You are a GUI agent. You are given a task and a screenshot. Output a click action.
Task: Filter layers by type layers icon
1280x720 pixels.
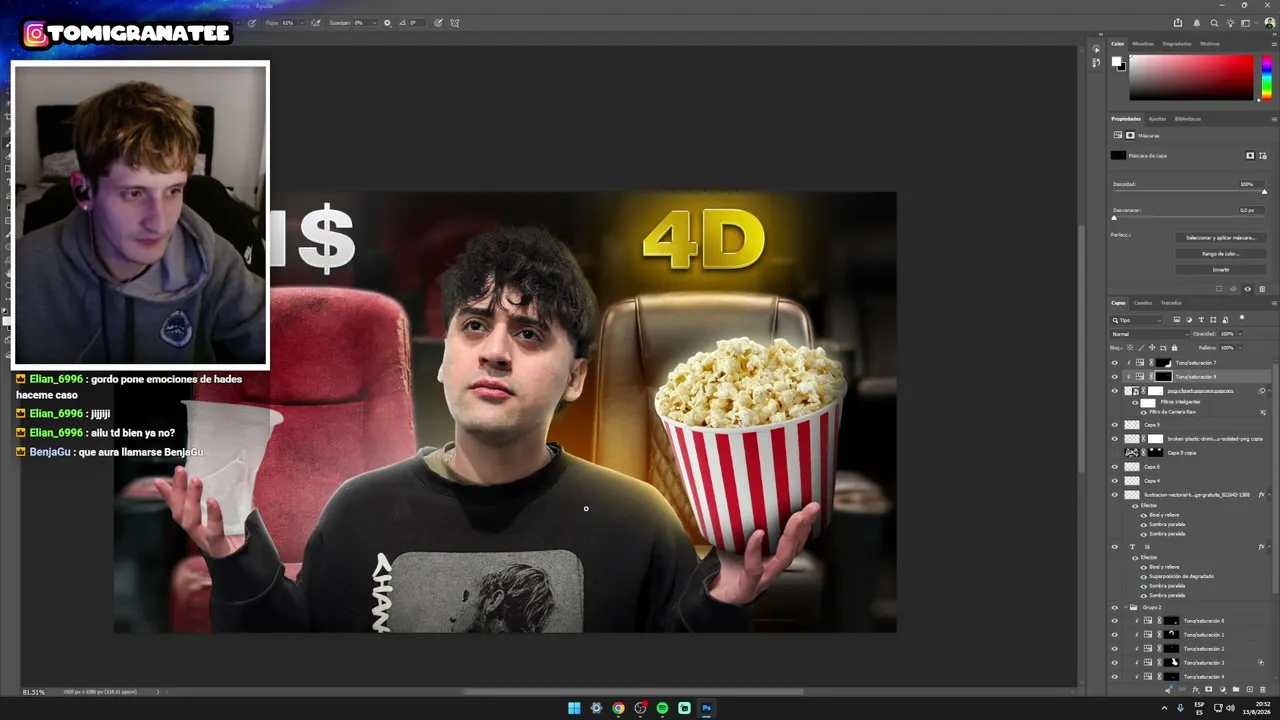[x=1201, y=320]
